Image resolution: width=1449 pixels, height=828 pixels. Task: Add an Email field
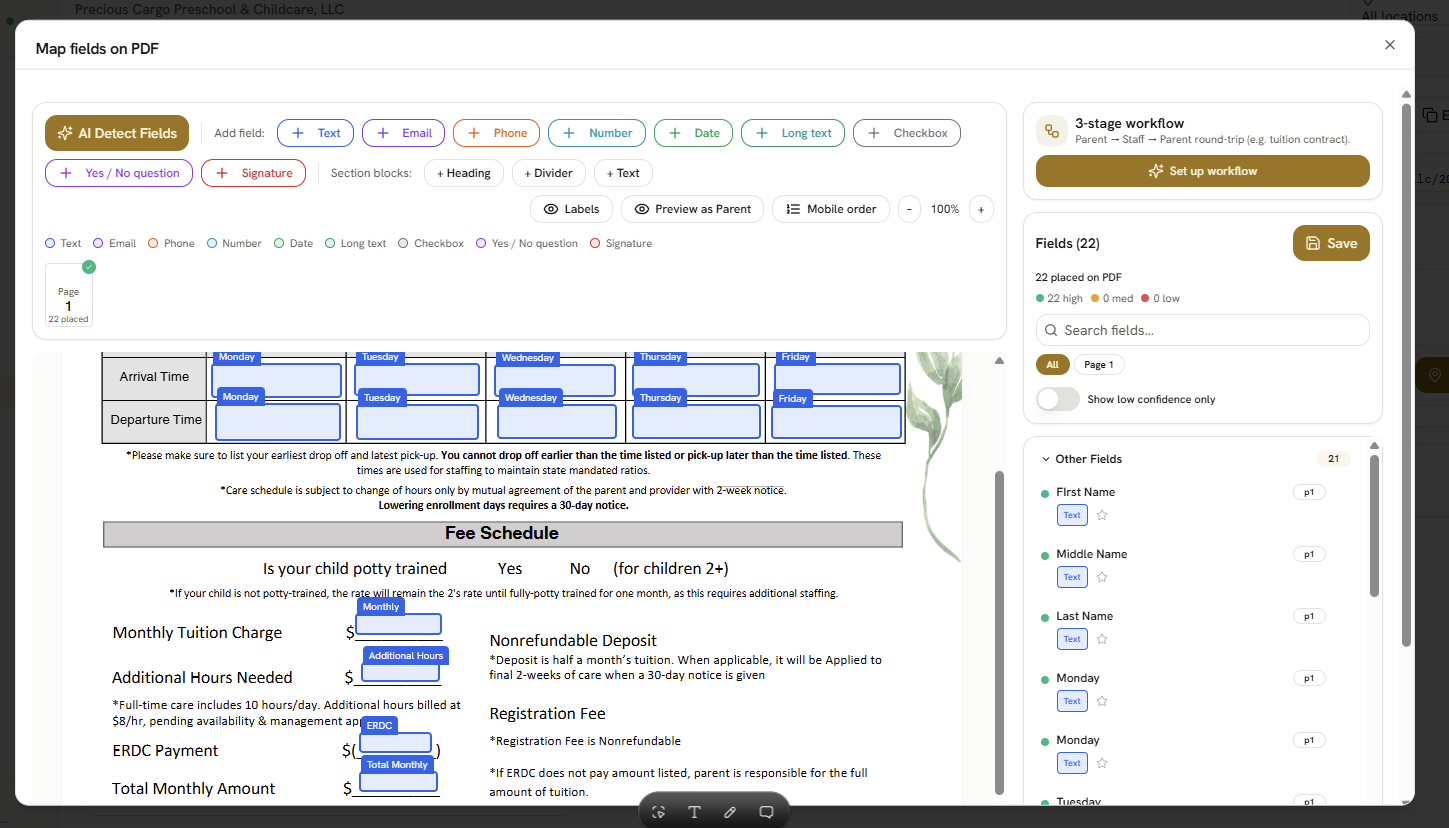pos(403,133)
